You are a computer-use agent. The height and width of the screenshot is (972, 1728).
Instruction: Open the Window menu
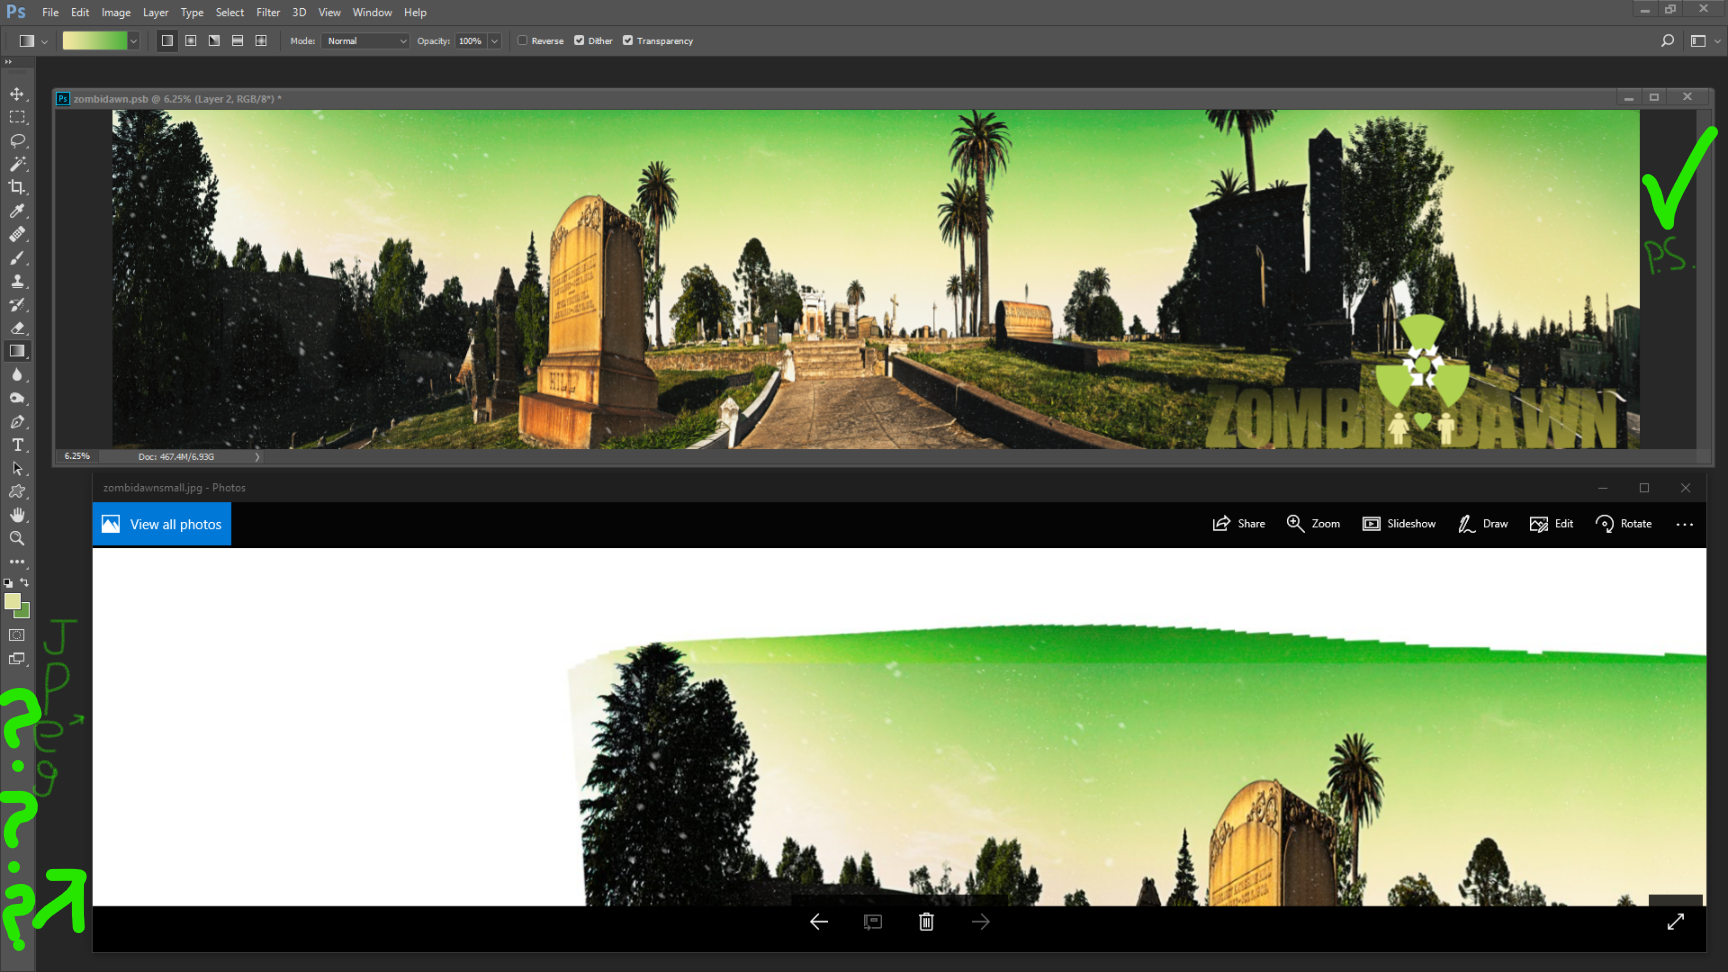[x=372, y=12]
